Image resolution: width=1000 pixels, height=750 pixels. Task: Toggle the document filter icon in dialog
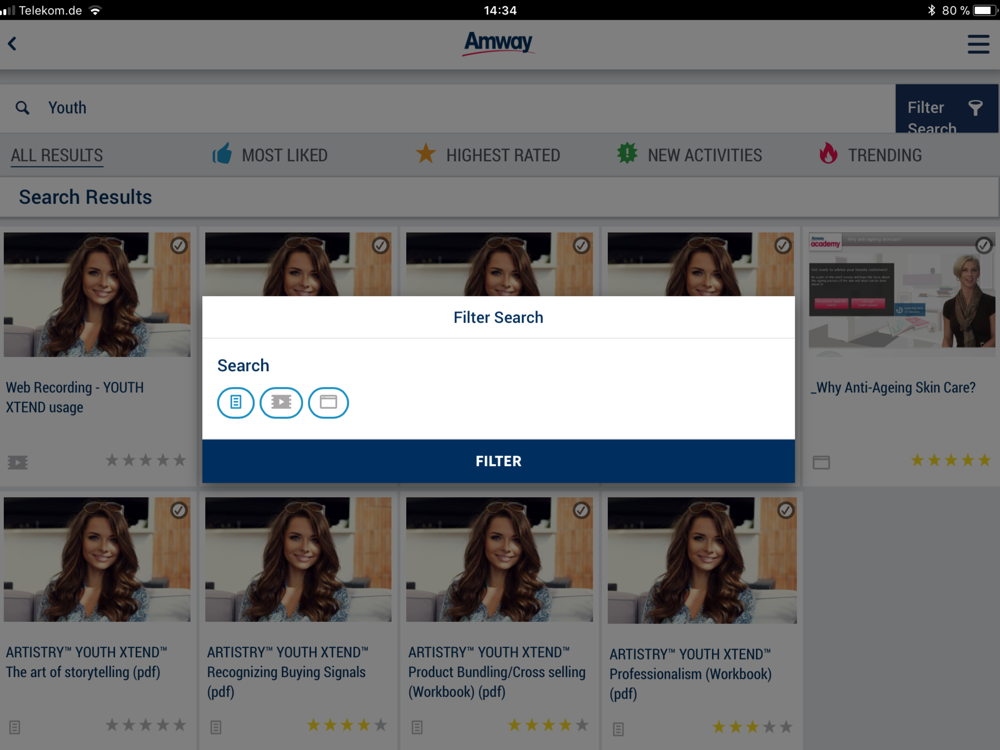tap(236, 402)
